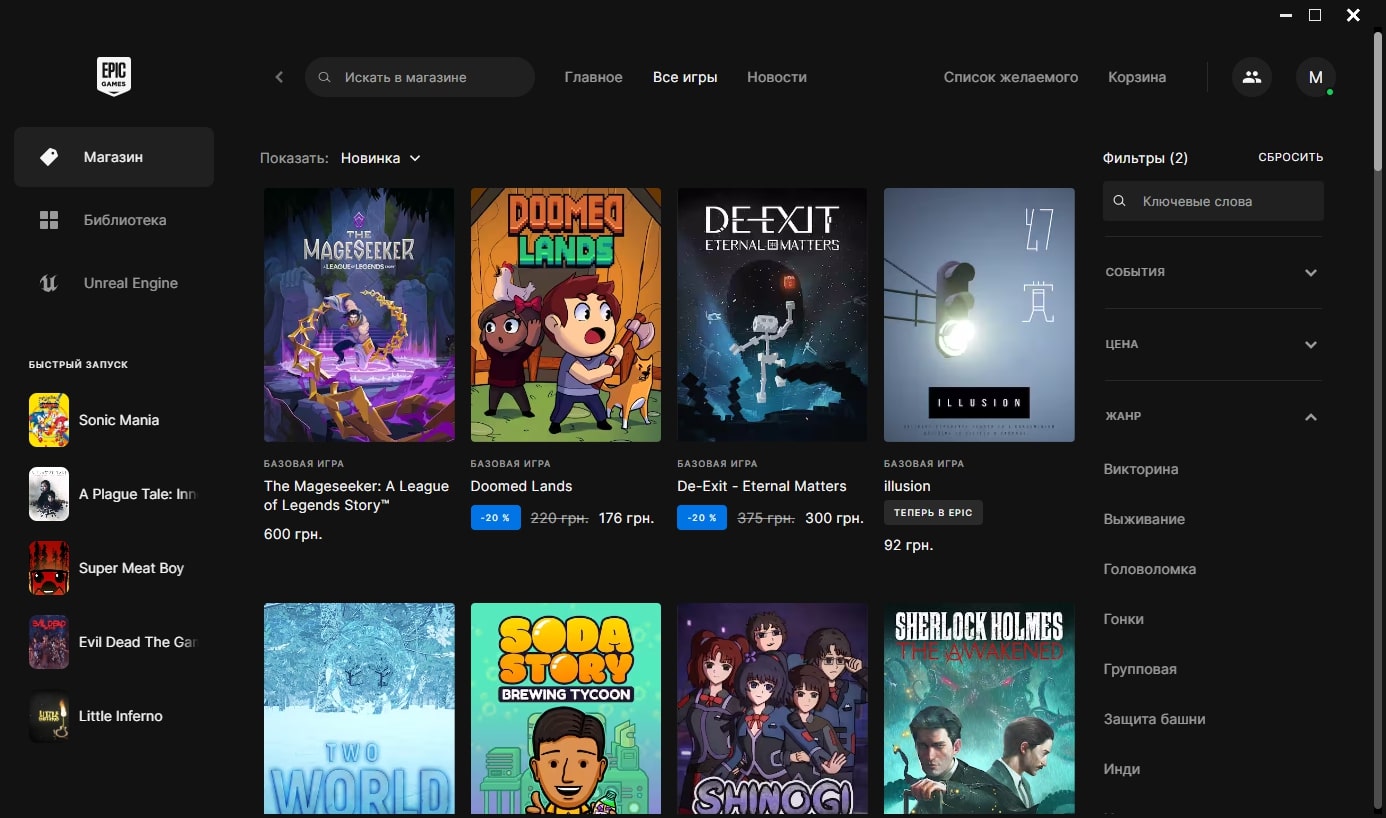The height and width of the screenshot is (818, 1386).
Task: Open the Doomed Lands cover art
Action: click(566, 315)
